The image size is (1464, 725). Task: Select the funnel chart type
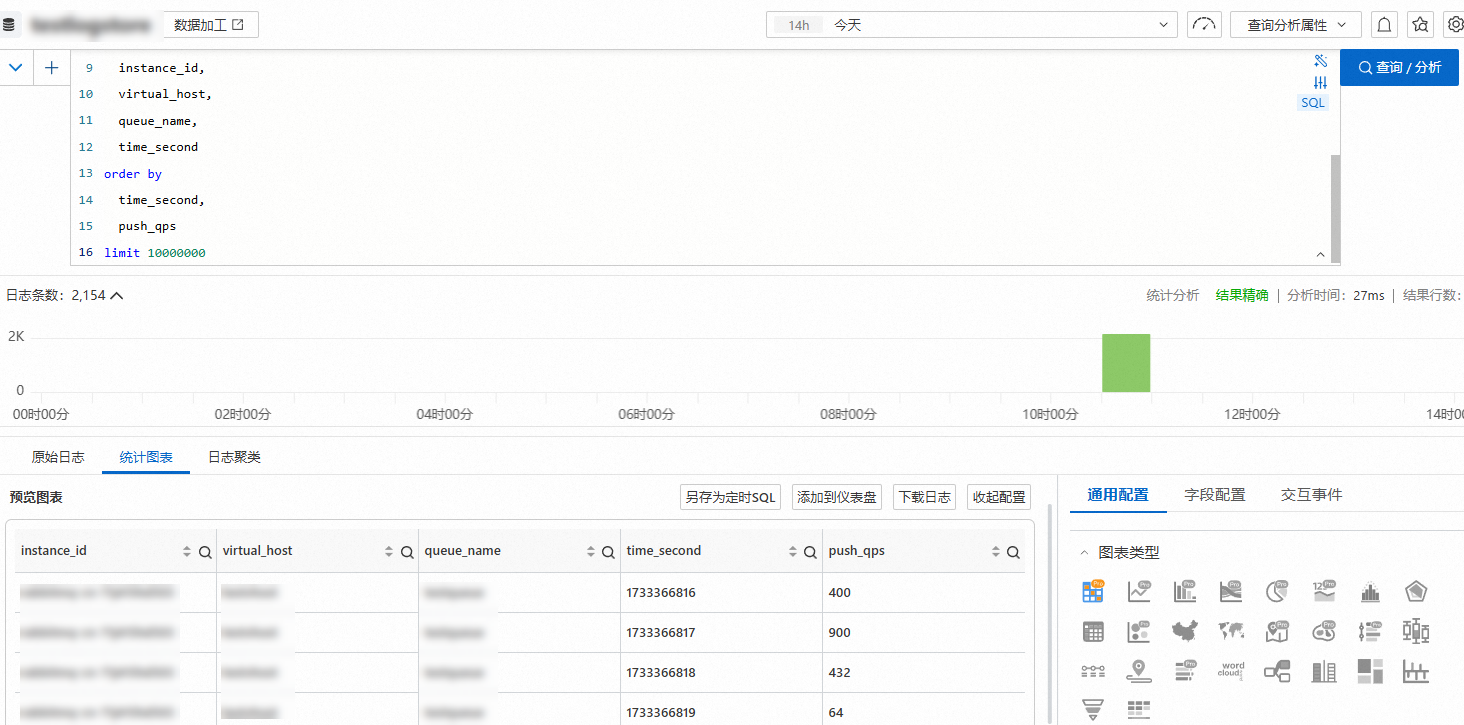[1092, 710]
